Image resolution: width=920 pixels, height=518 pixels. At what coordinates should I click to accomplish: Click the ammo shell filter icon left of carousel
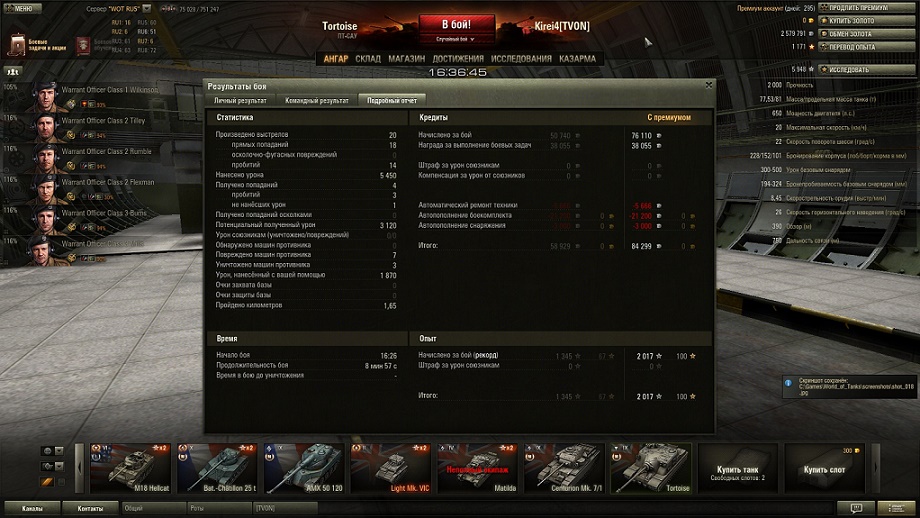click(47, 482)
